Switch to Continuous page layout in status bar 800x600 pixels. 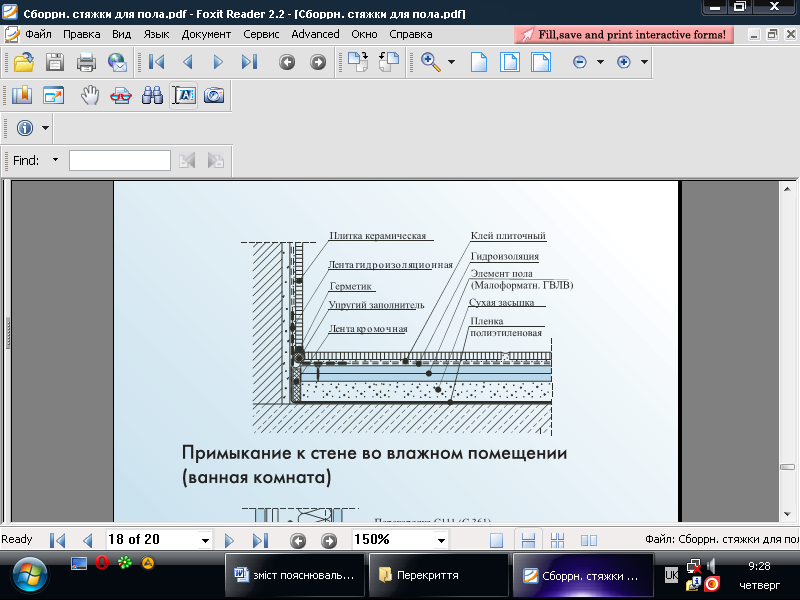[x=528, y=540]
